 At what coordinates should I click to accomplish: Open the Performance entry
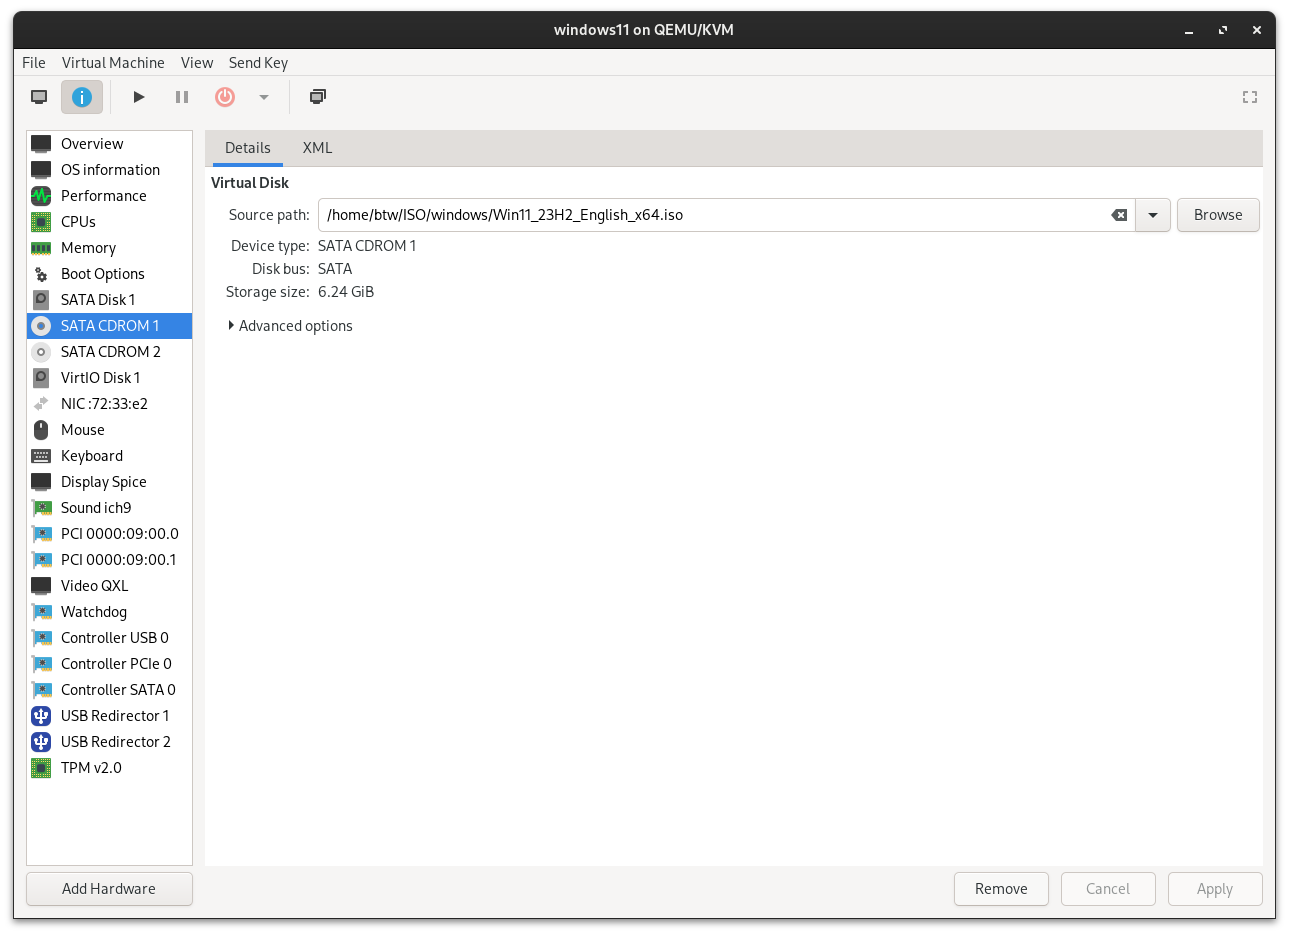pos(109,196)
